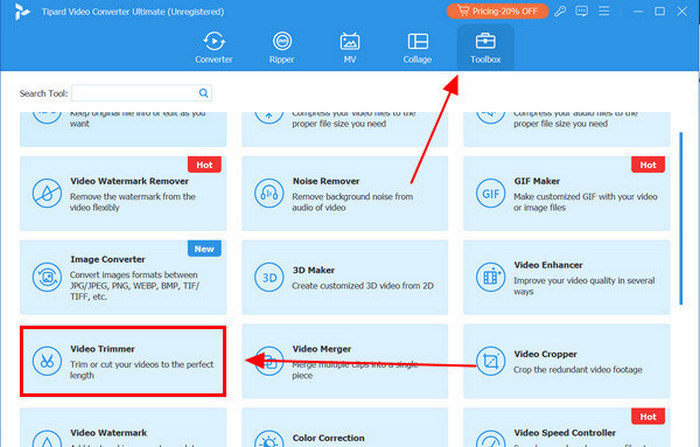Click 'Improve your video quality' description

(x=584, y=286)
